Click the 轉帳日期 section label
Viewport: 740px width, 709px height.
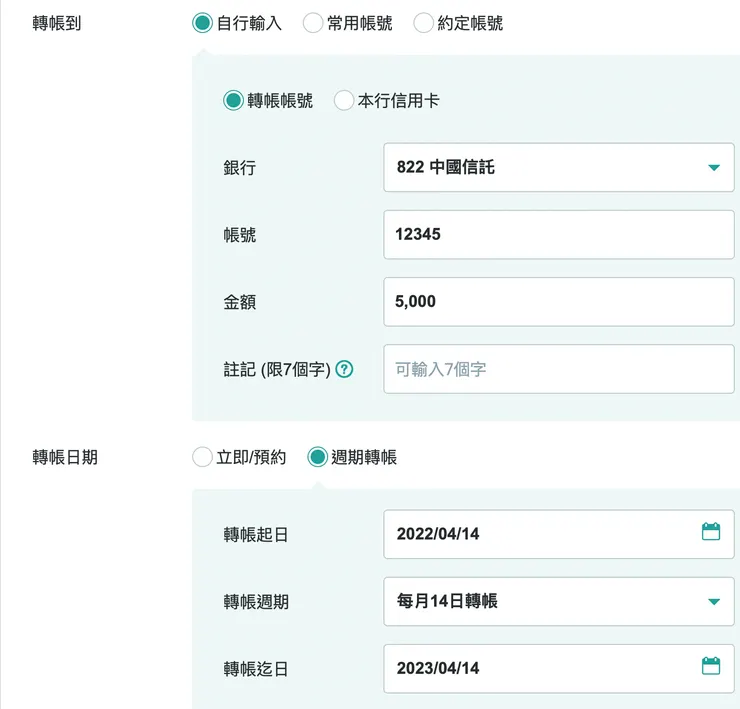[x=65, y=457]
